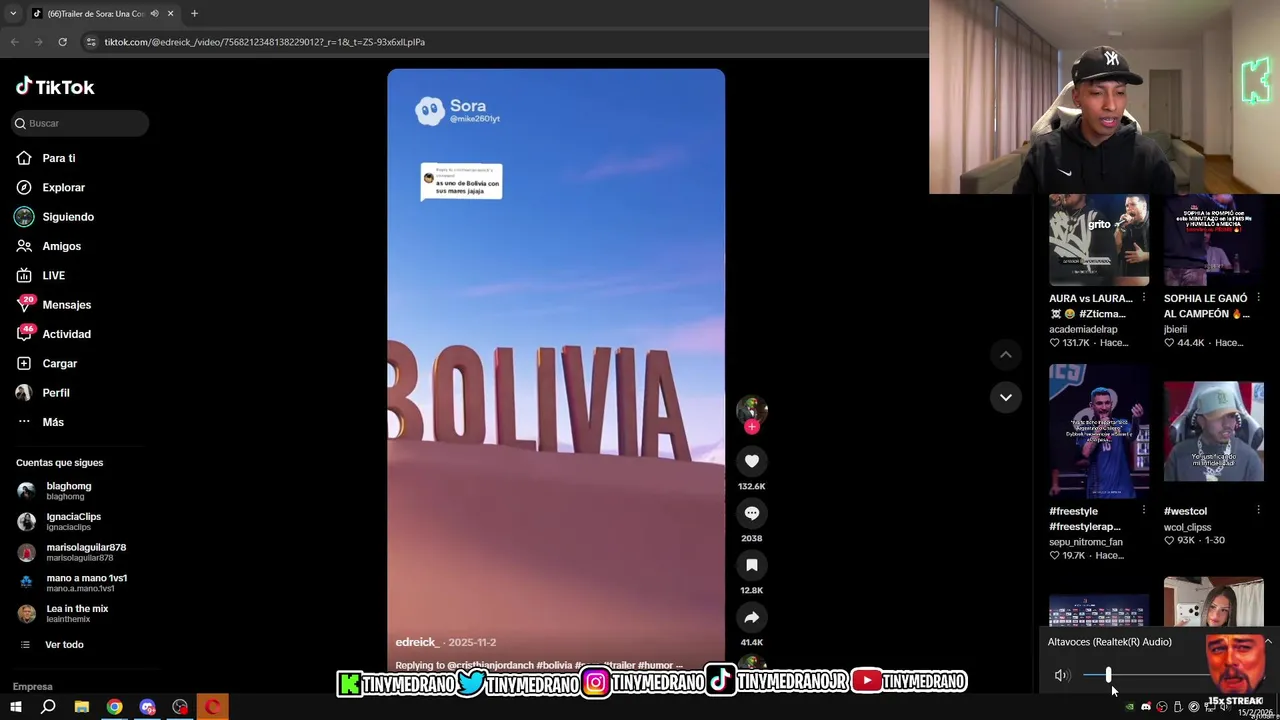1280x720 pixels.
Task: Adjust the Altavoces volume slider handle
Action: pos(1108,676)
